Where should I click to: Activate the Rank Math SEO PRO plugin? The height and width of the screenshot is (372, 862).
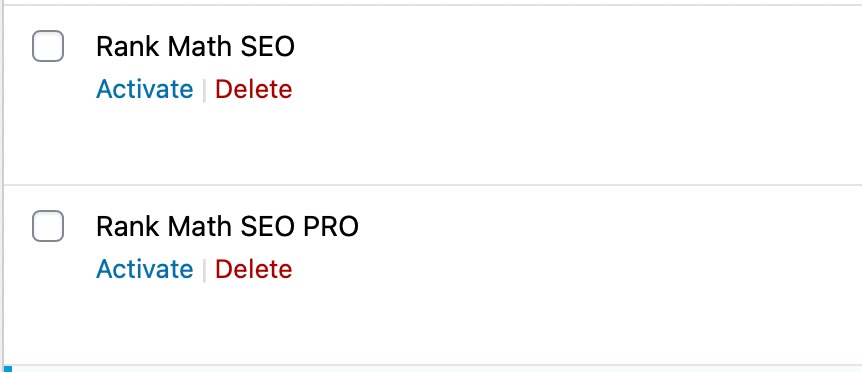(145, 269)
